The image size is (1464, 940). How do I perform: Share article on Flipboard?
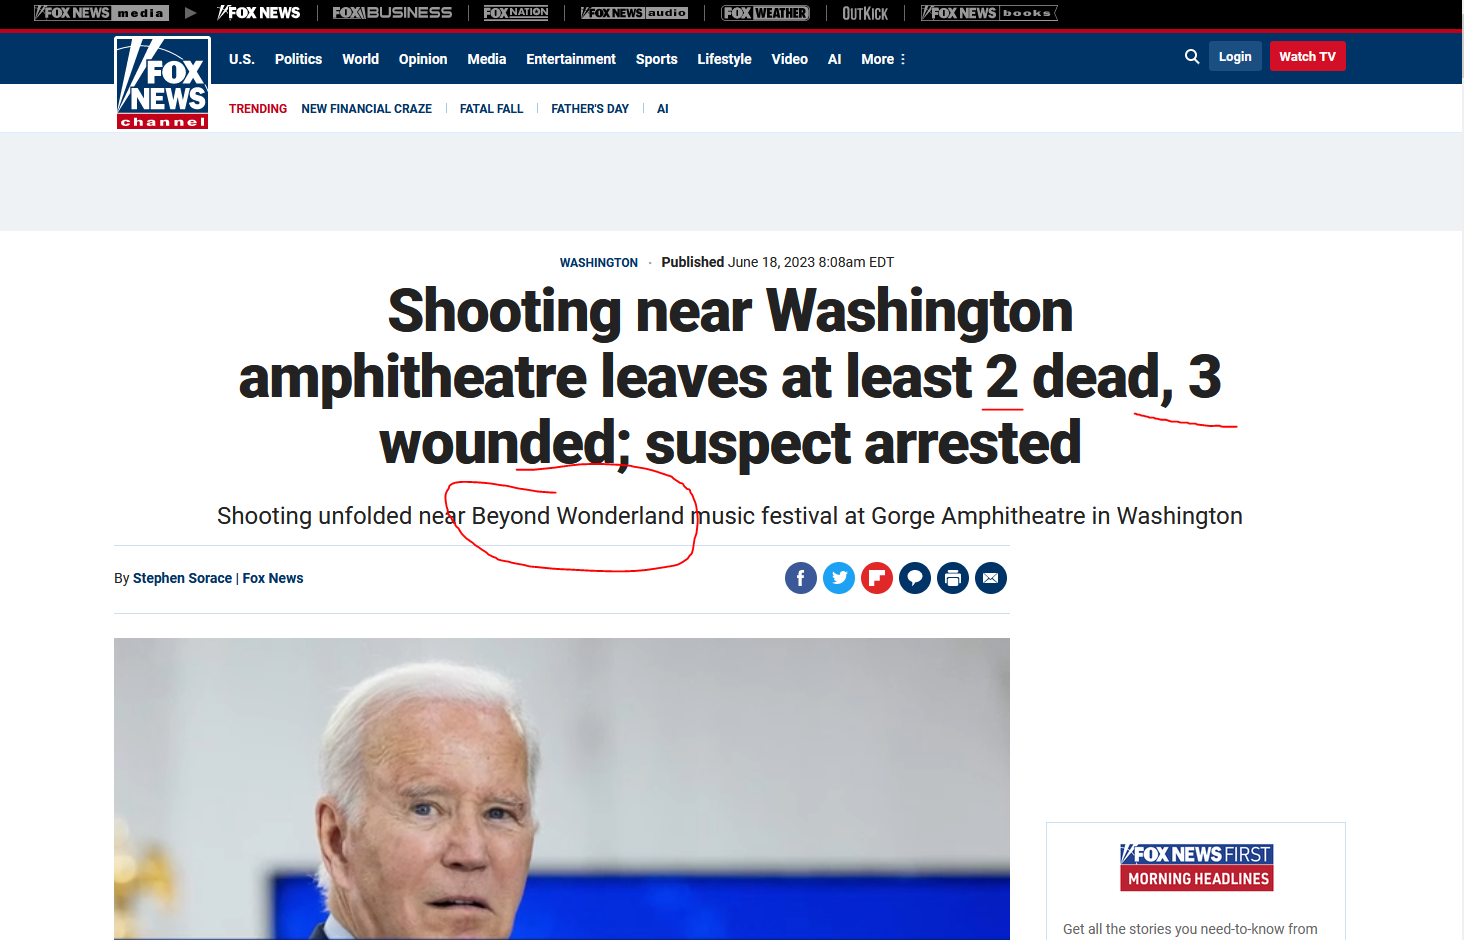point(877,578)
